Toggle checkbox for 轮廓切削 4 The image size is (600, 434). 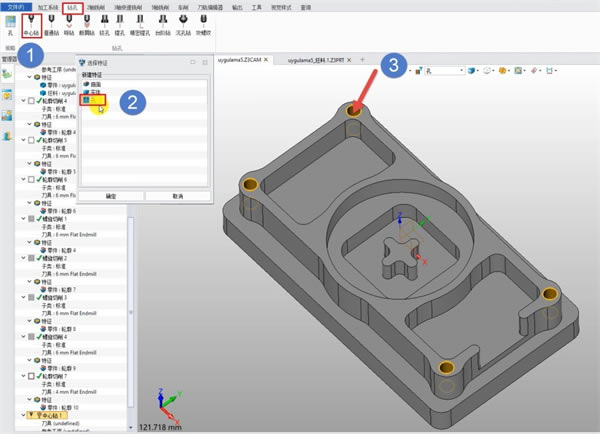(x=31, y=101)
